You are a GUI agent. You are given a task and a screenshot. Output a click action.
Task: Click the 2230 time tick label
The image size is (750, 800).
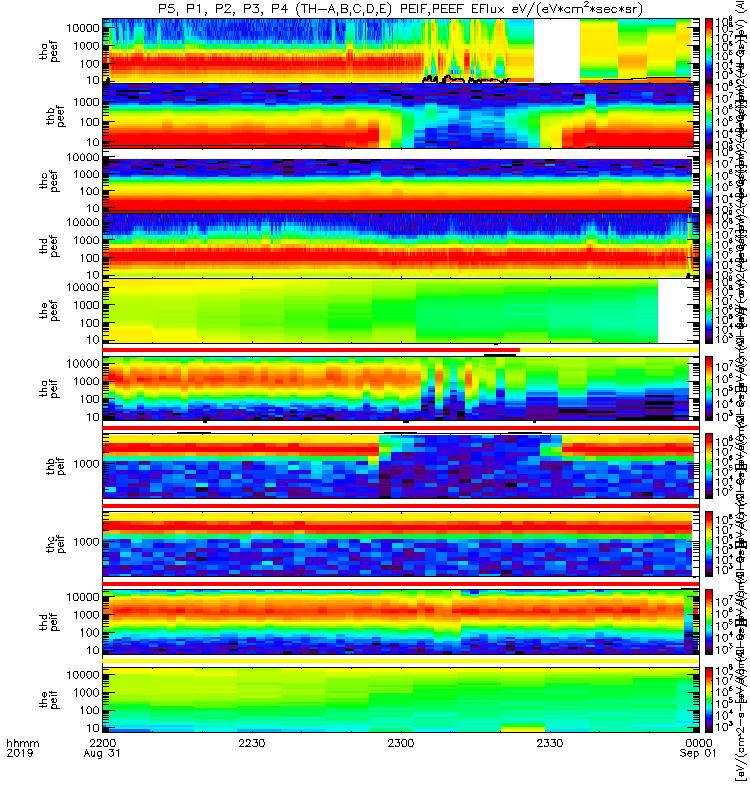[252, 743]
